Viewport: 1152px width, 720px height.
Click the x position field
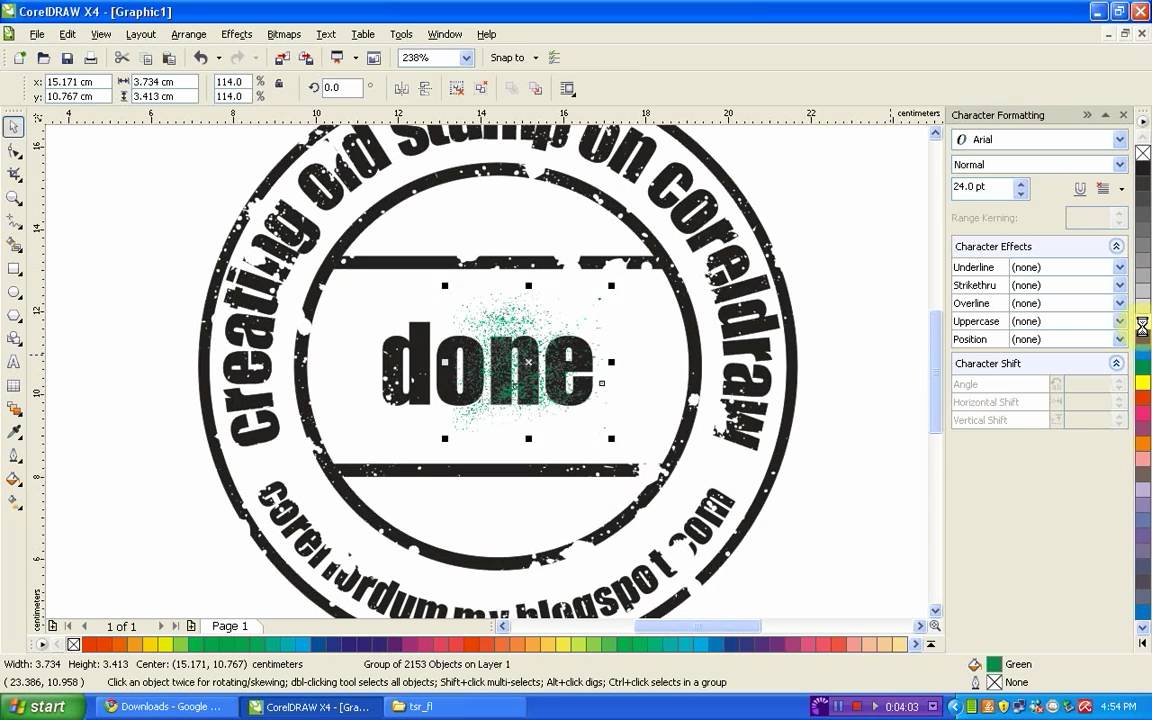coord(78,82)
